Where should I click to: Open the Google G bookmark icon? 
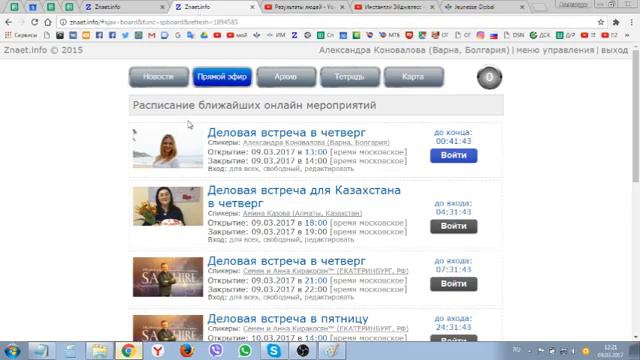(x=178, y=35)
